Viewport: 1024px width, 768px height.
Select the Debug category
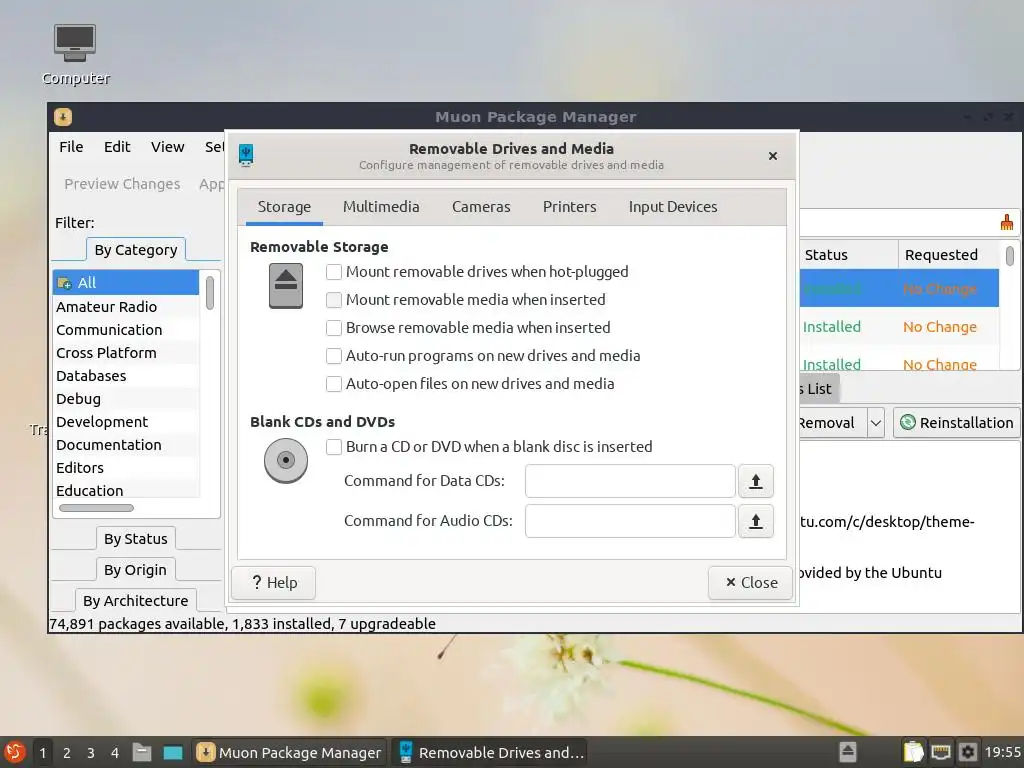(x=125, y=398)
